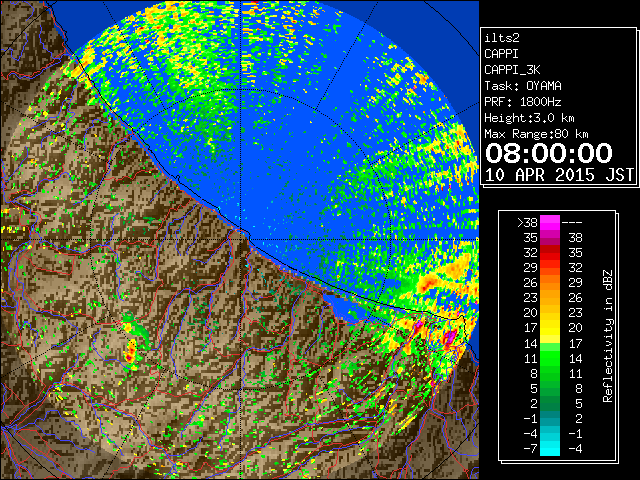Click the "Reflectivity in dBZ" axis label
The image size is (640, 480).
[608, 336]
